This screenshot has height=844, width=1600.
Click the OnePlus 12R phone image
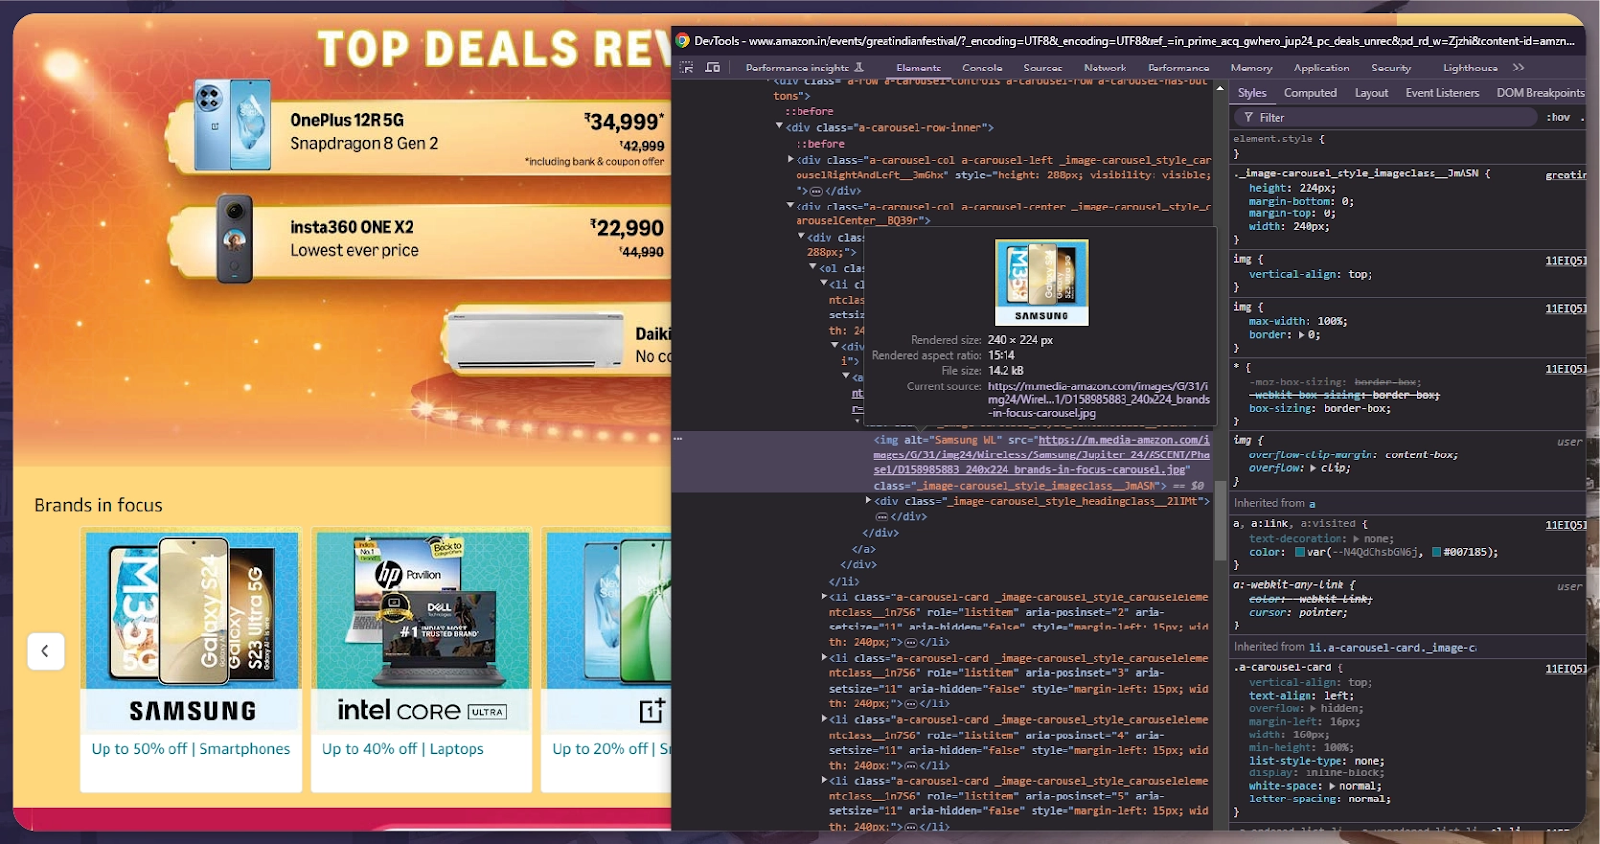pyautogui.click(x=232, y=124)
